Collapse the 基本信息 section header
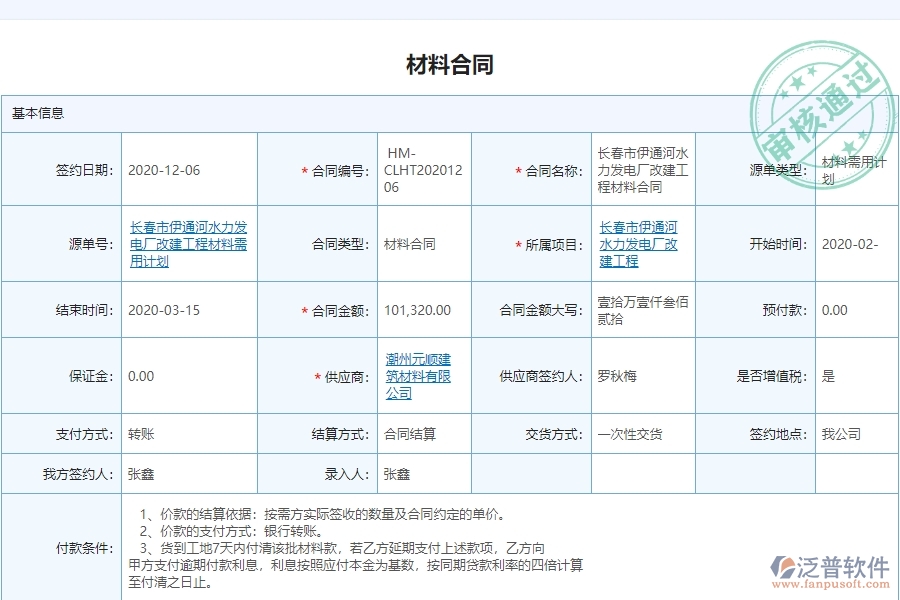This screenshot has width=900, height=600. pos(37,113)
